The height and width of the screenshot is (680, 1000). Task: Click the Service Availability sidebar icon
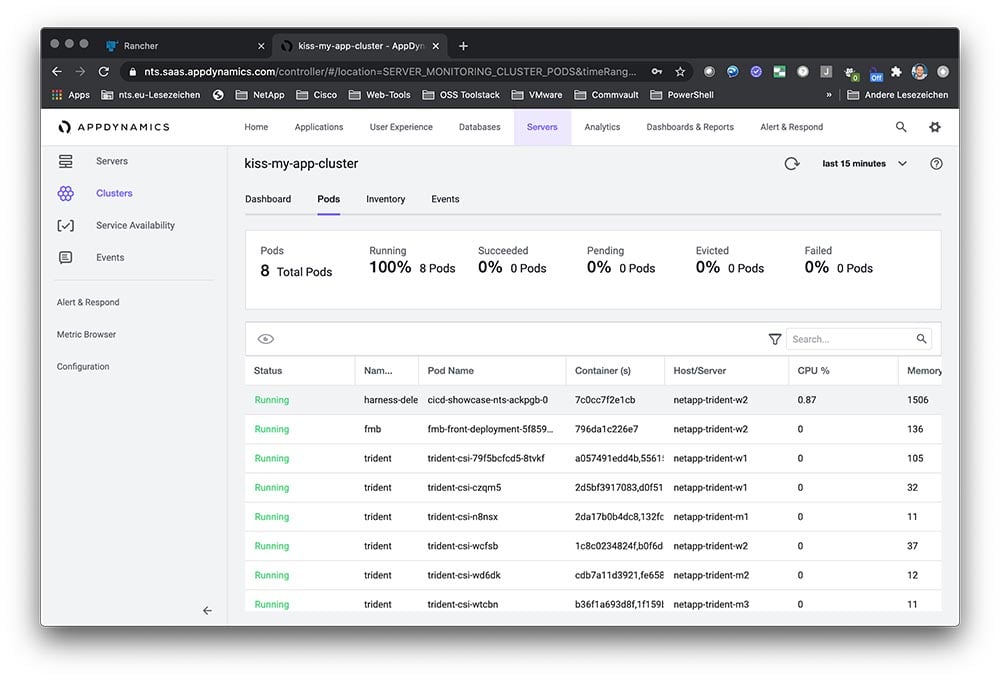[66, 226]
